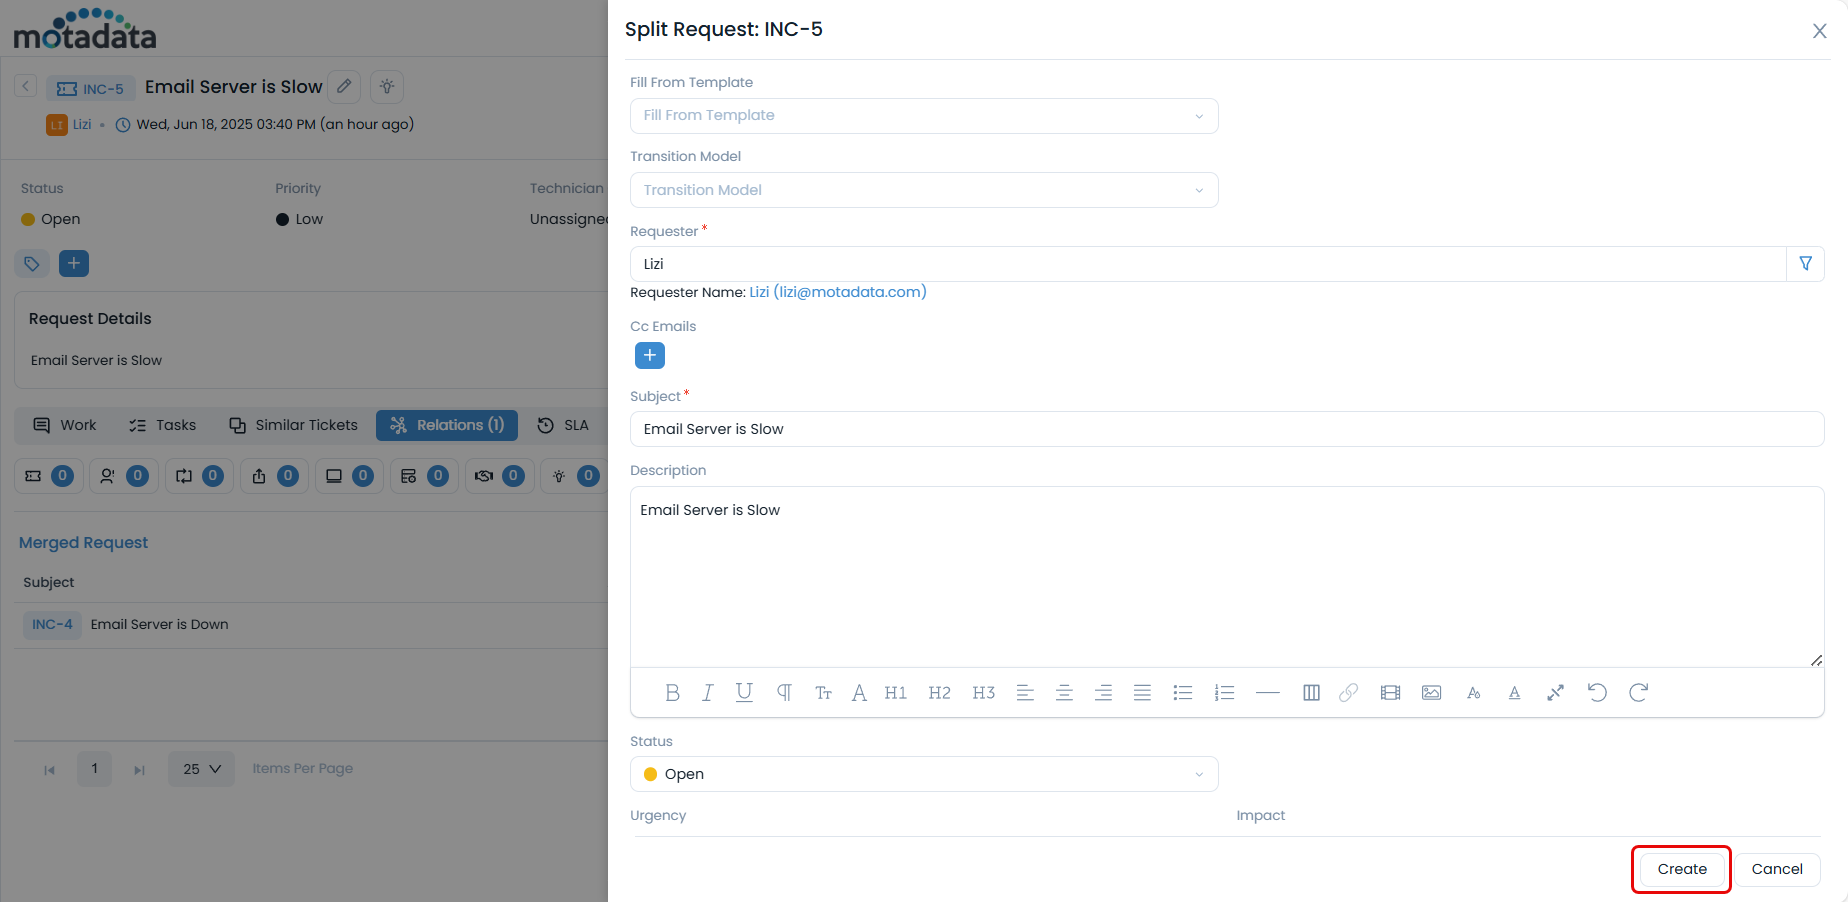Image resolution: width=1848 pixels, height=902 pixels.
Task: Toggle bold formatting in description editor
Action: click(672, 693)
